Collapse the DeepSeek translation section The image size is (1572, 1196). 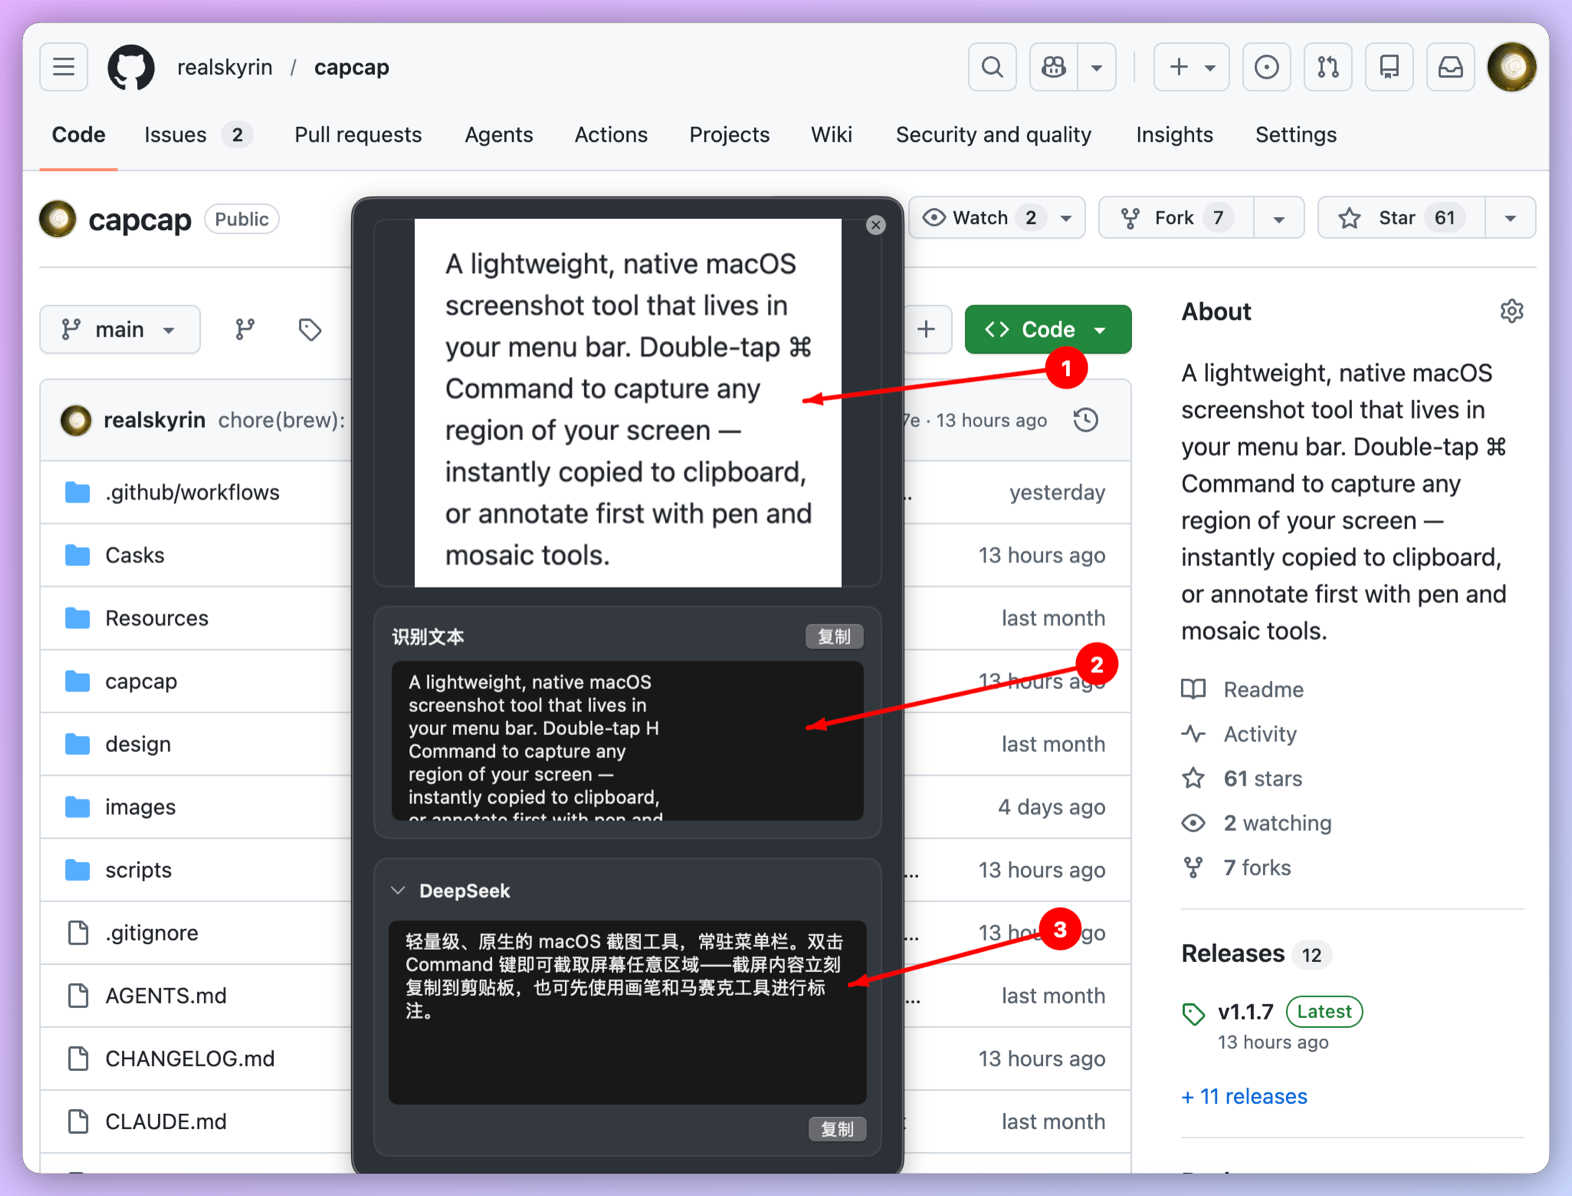click(398, 891)
